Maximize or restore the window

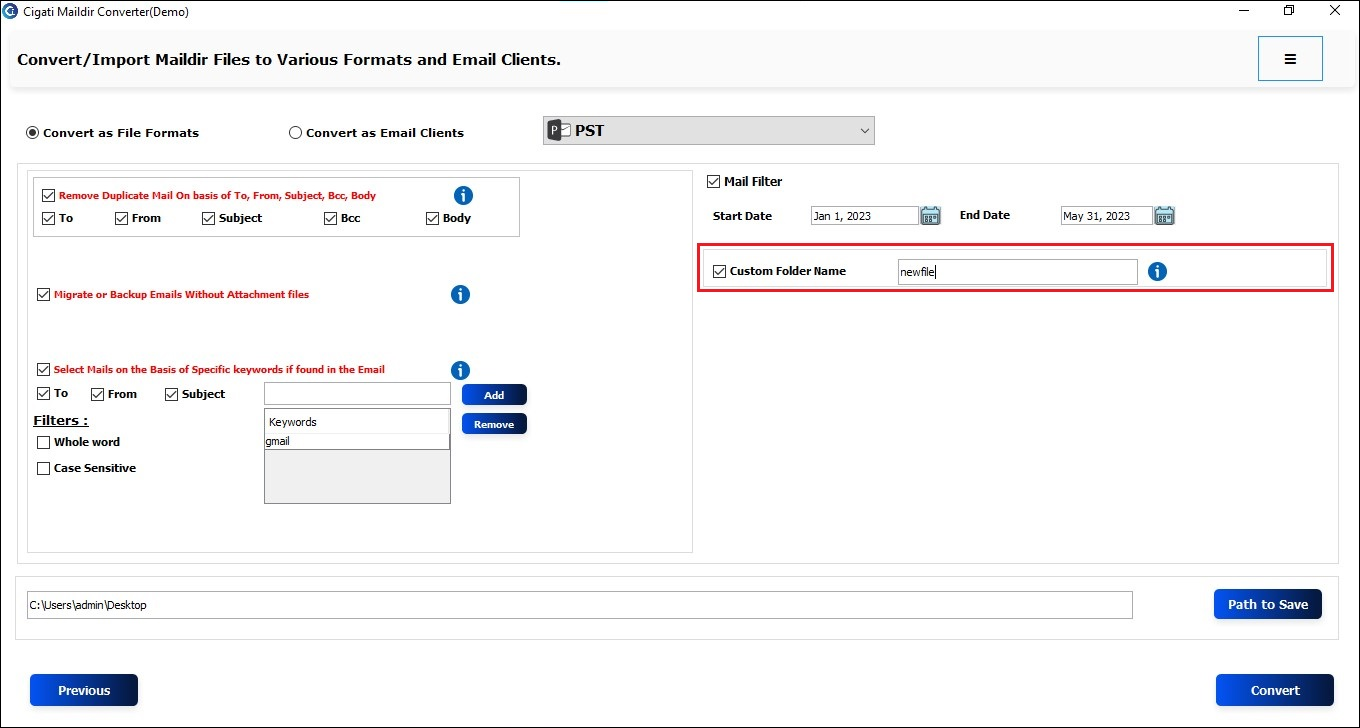[x=1289, y=11]
